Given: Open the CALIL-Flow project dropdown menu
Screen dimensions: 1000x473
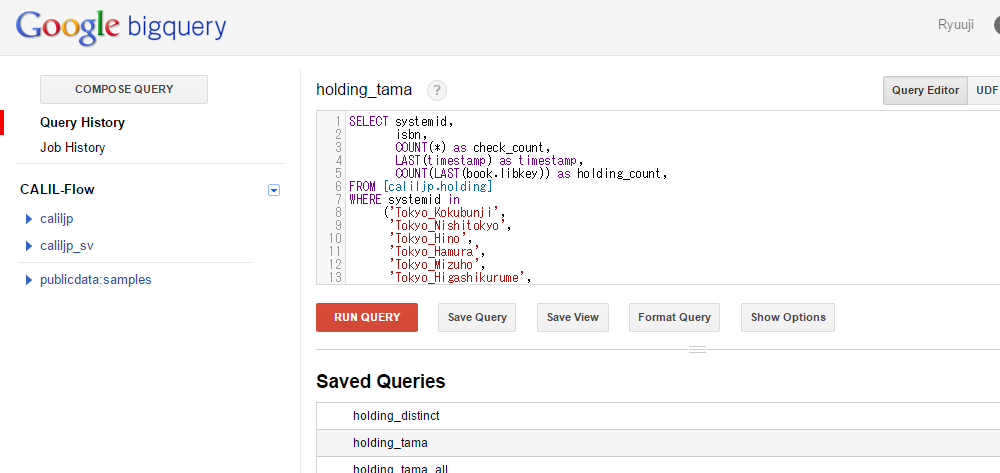Looking at the screenshot, I should [x=274, y=190].
